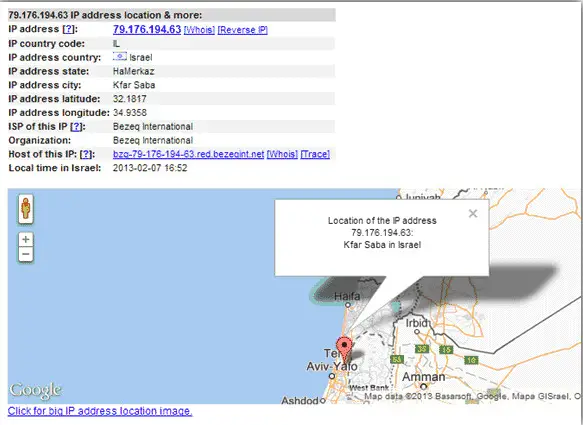Select the country code value IL
The height and width of the screenshot is (425, 583).
click(116, 44)
